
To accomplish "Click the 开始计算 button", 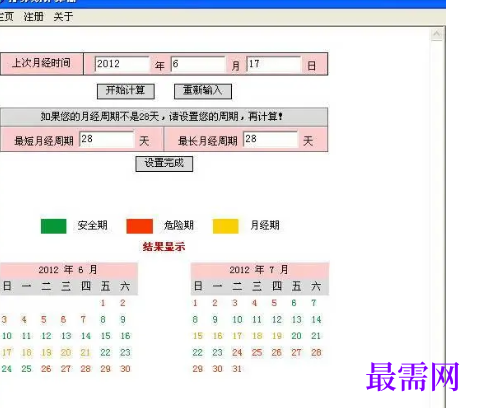I will coord(126,91).
